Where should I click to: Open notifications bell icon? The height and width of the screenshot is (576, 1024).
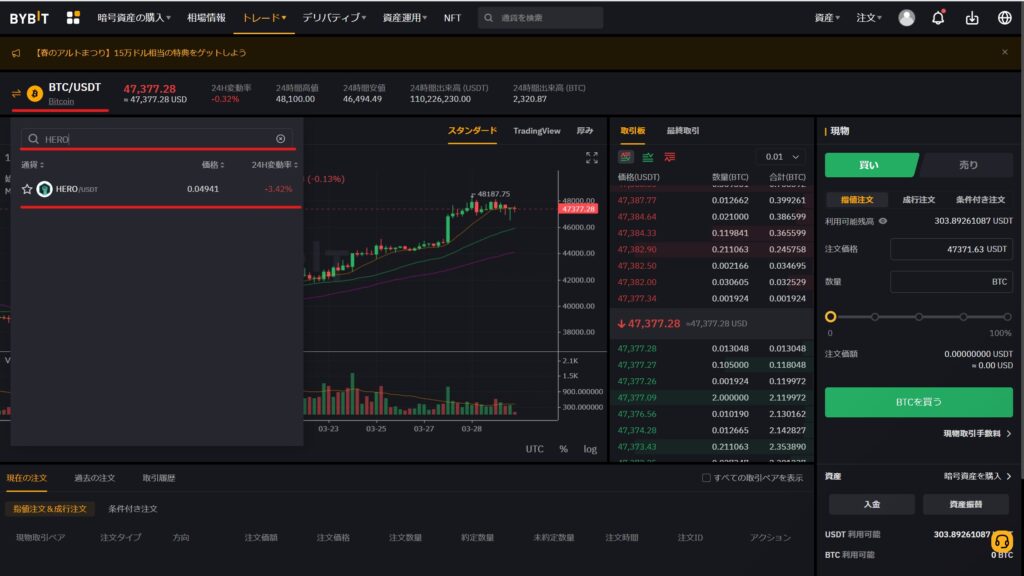(x=938, y=18)
